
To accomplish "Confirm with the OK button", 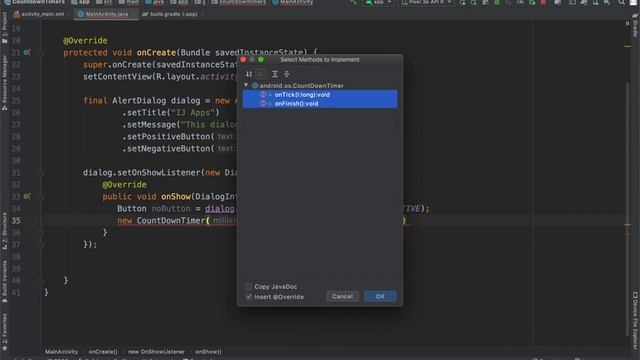I will pyautogui.click(x=380, y=296).
